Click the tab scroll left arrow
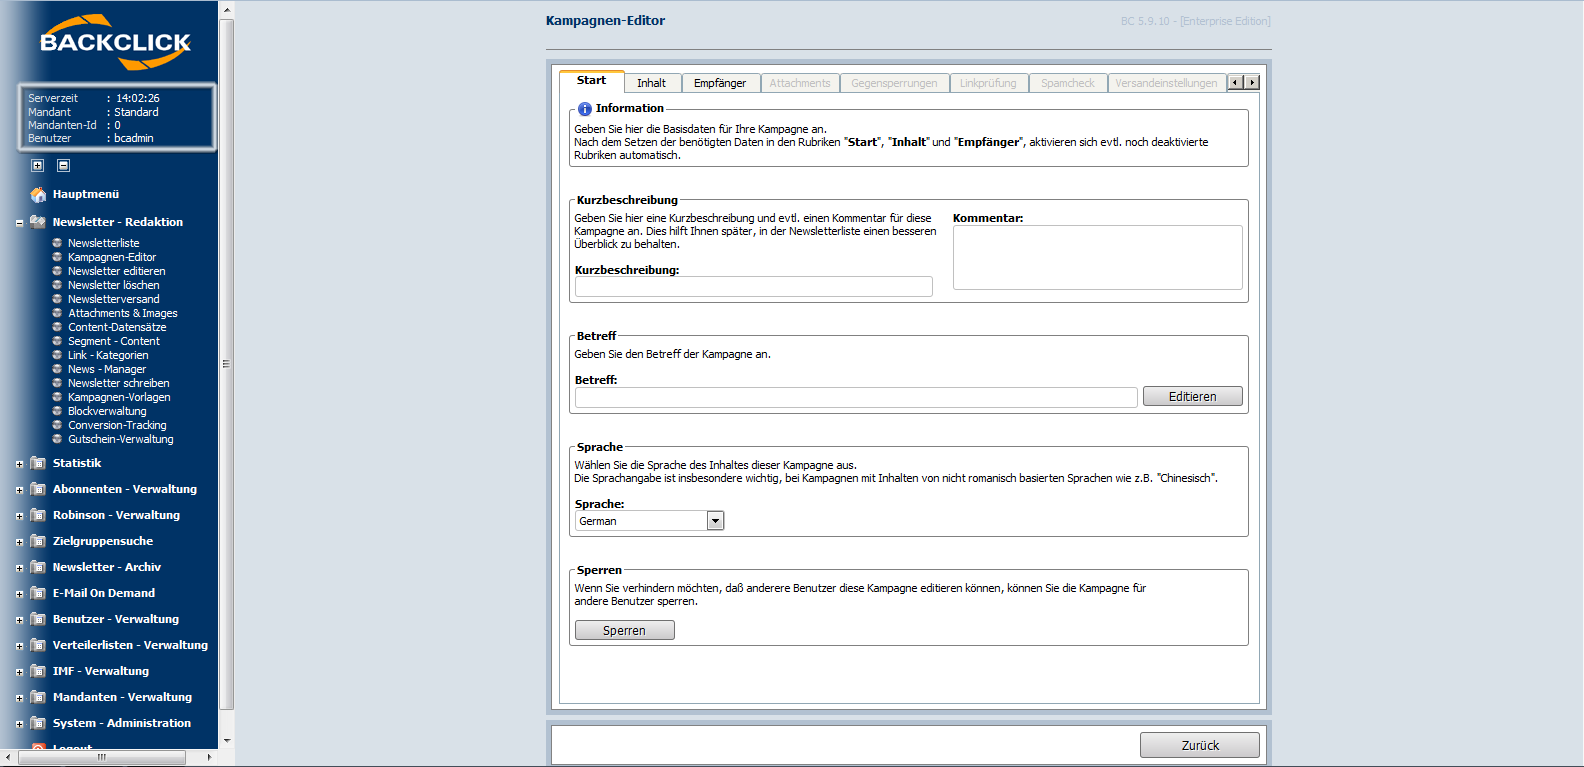Viewport: 1584px width, 767px height. 1236,82
